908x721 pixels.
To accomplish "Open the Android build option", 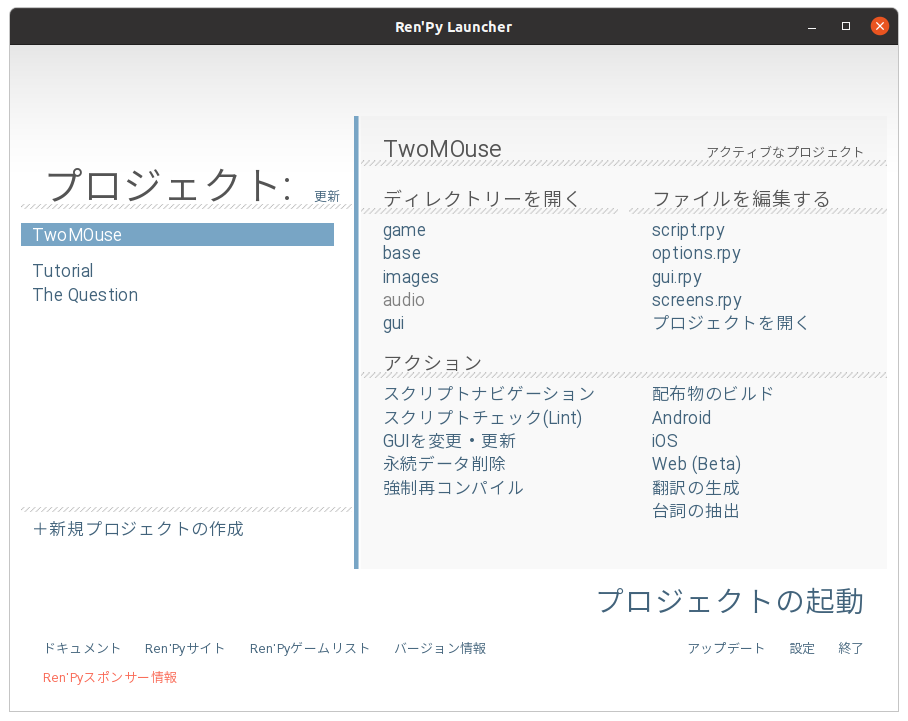I will pyautogui.click(x=682, y=418).
